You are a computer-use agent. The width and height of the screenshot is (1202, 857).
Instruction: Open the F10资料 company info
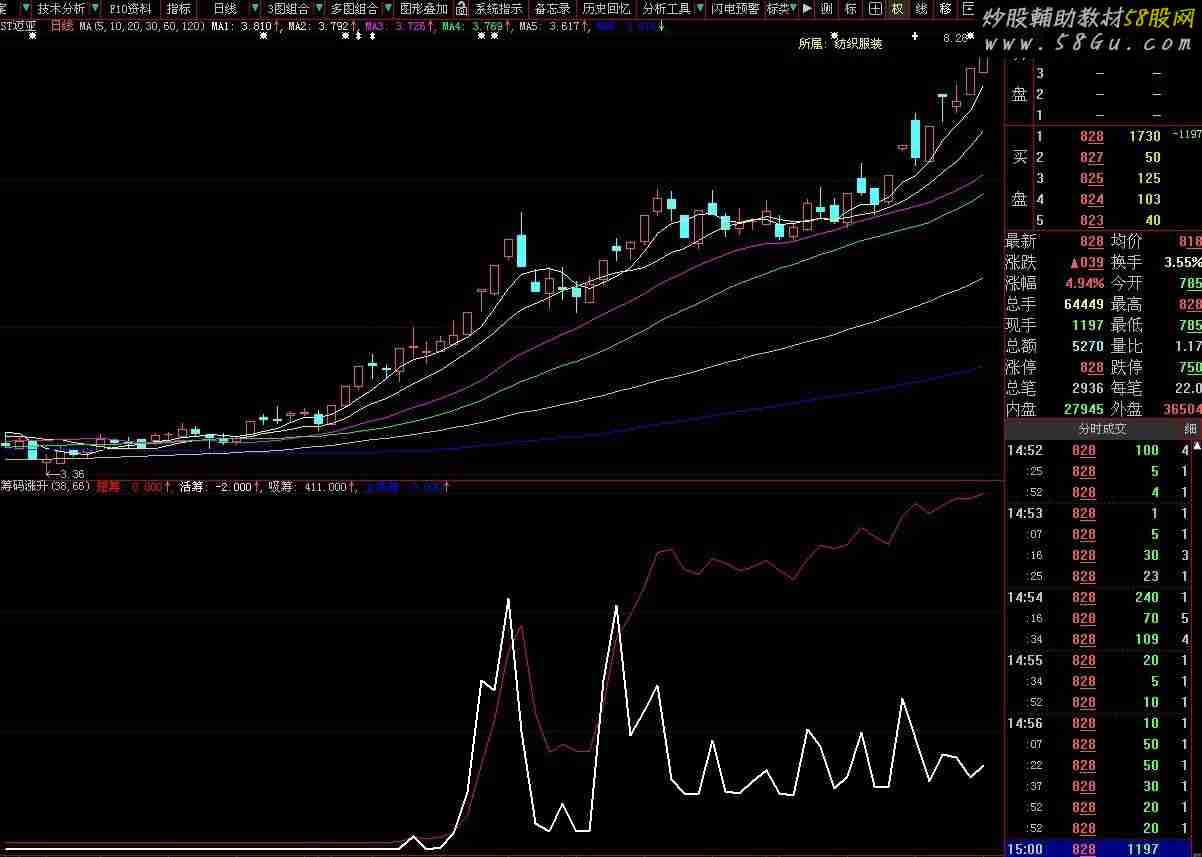tap(130, 8)
